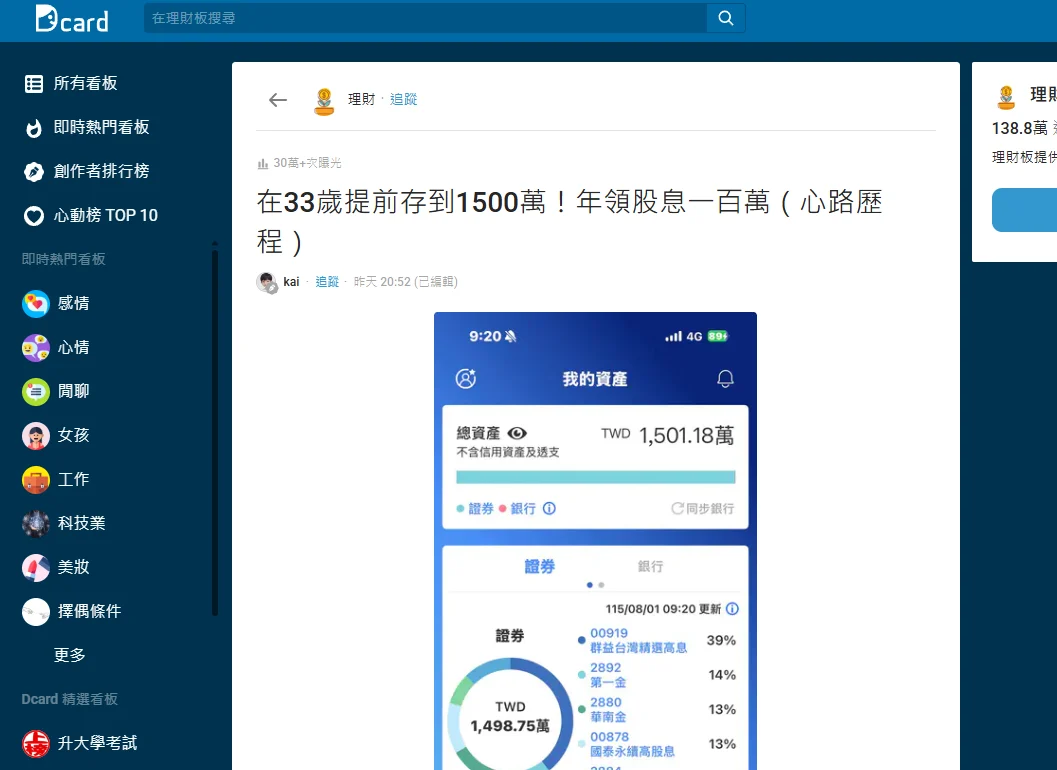Click info icon beside 銀行 legend
This screenshot has height=770, width=1057.
pyautogui.click(x=549, y=508)
